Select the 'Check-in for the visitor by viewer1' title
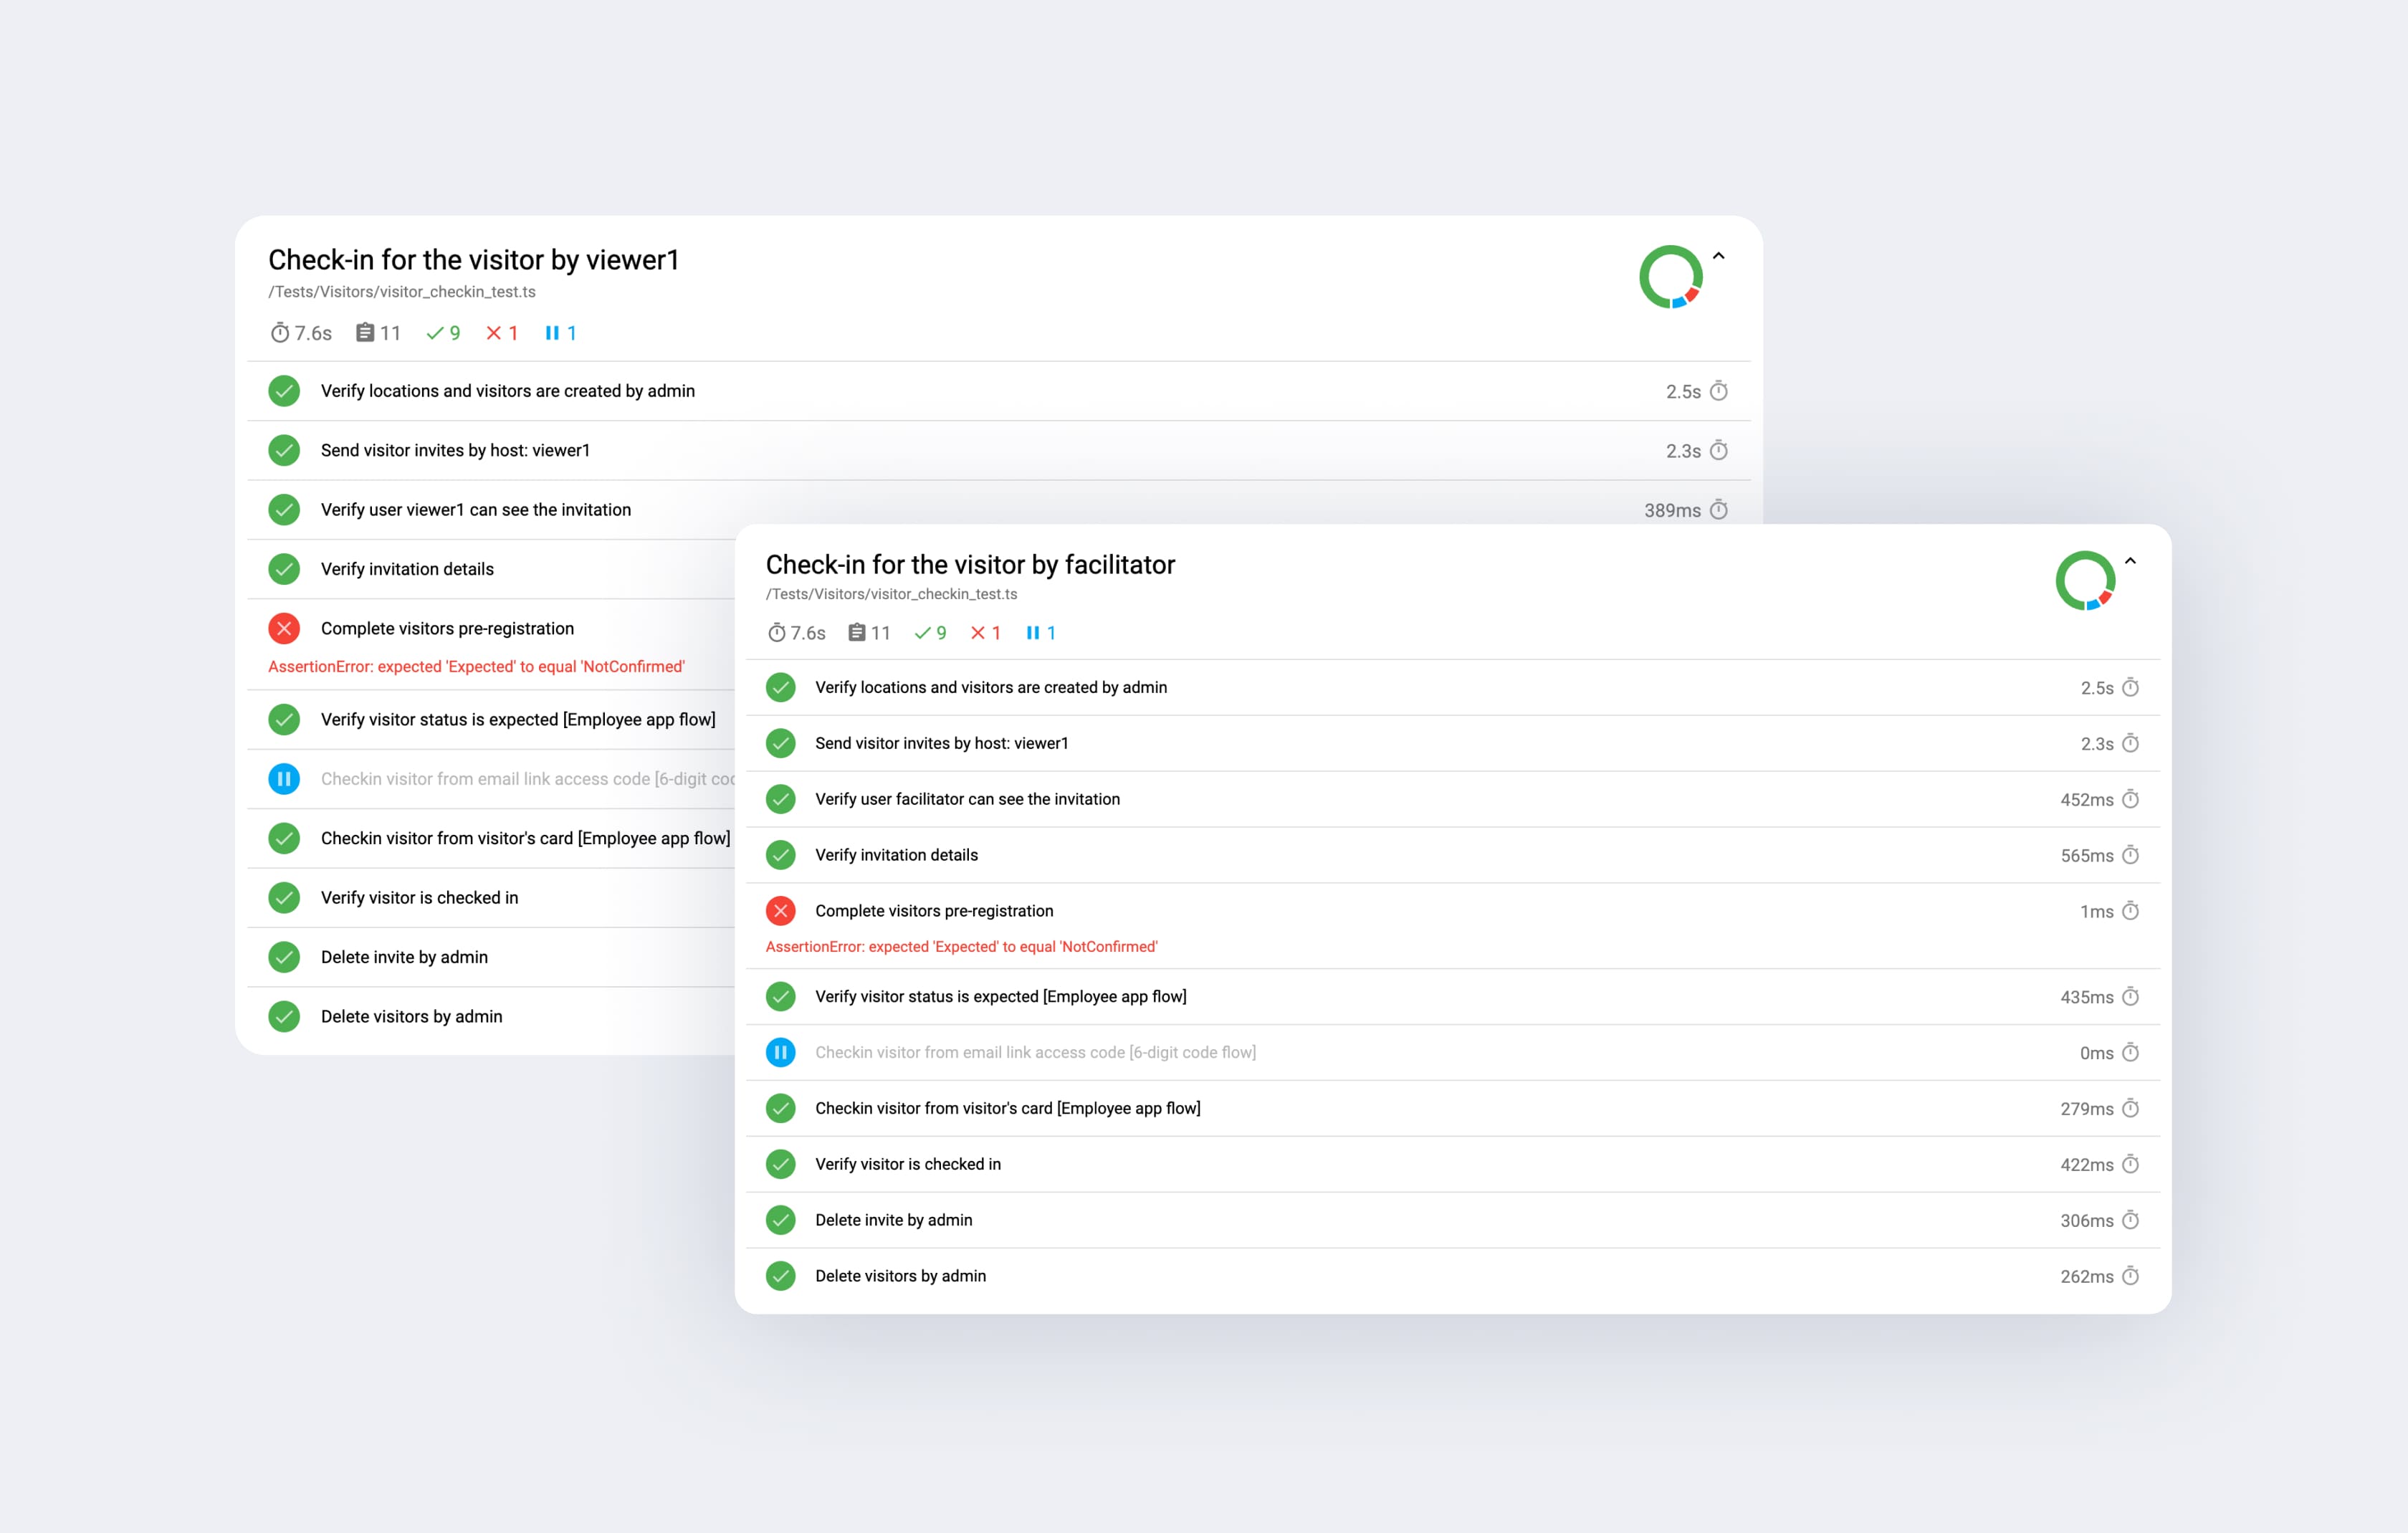The width and height of the screenshot is (2408, 1533). [473, 260]
